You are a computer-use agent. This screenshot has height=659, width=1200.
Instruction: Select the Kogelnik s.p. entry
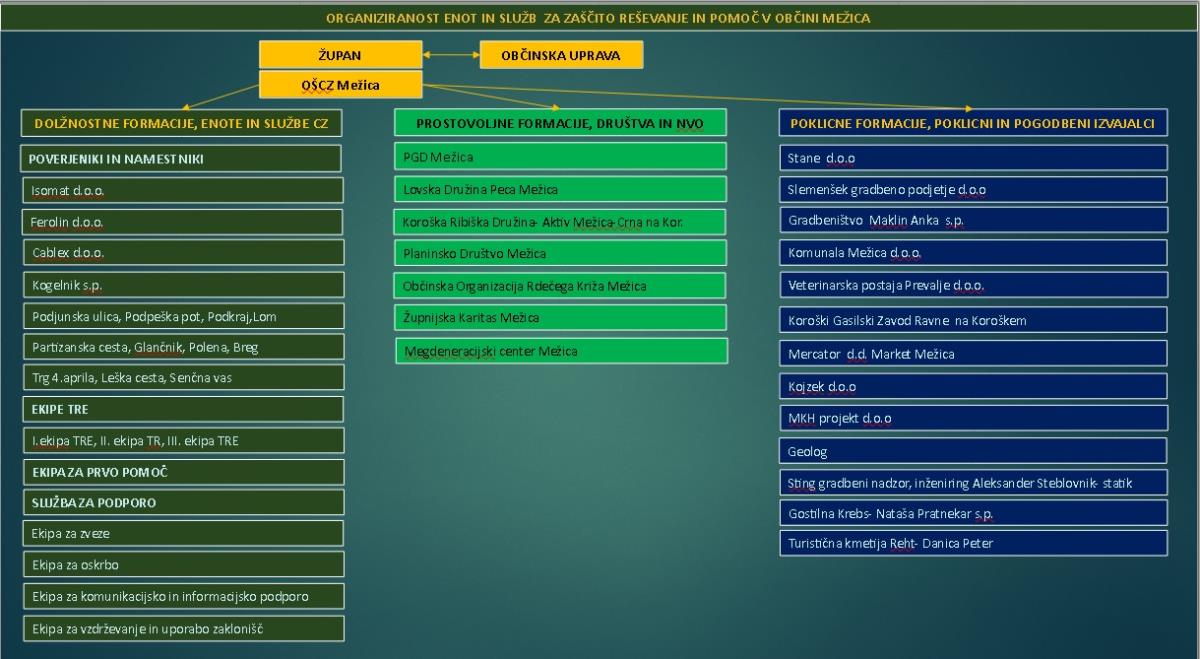point(183,285)
